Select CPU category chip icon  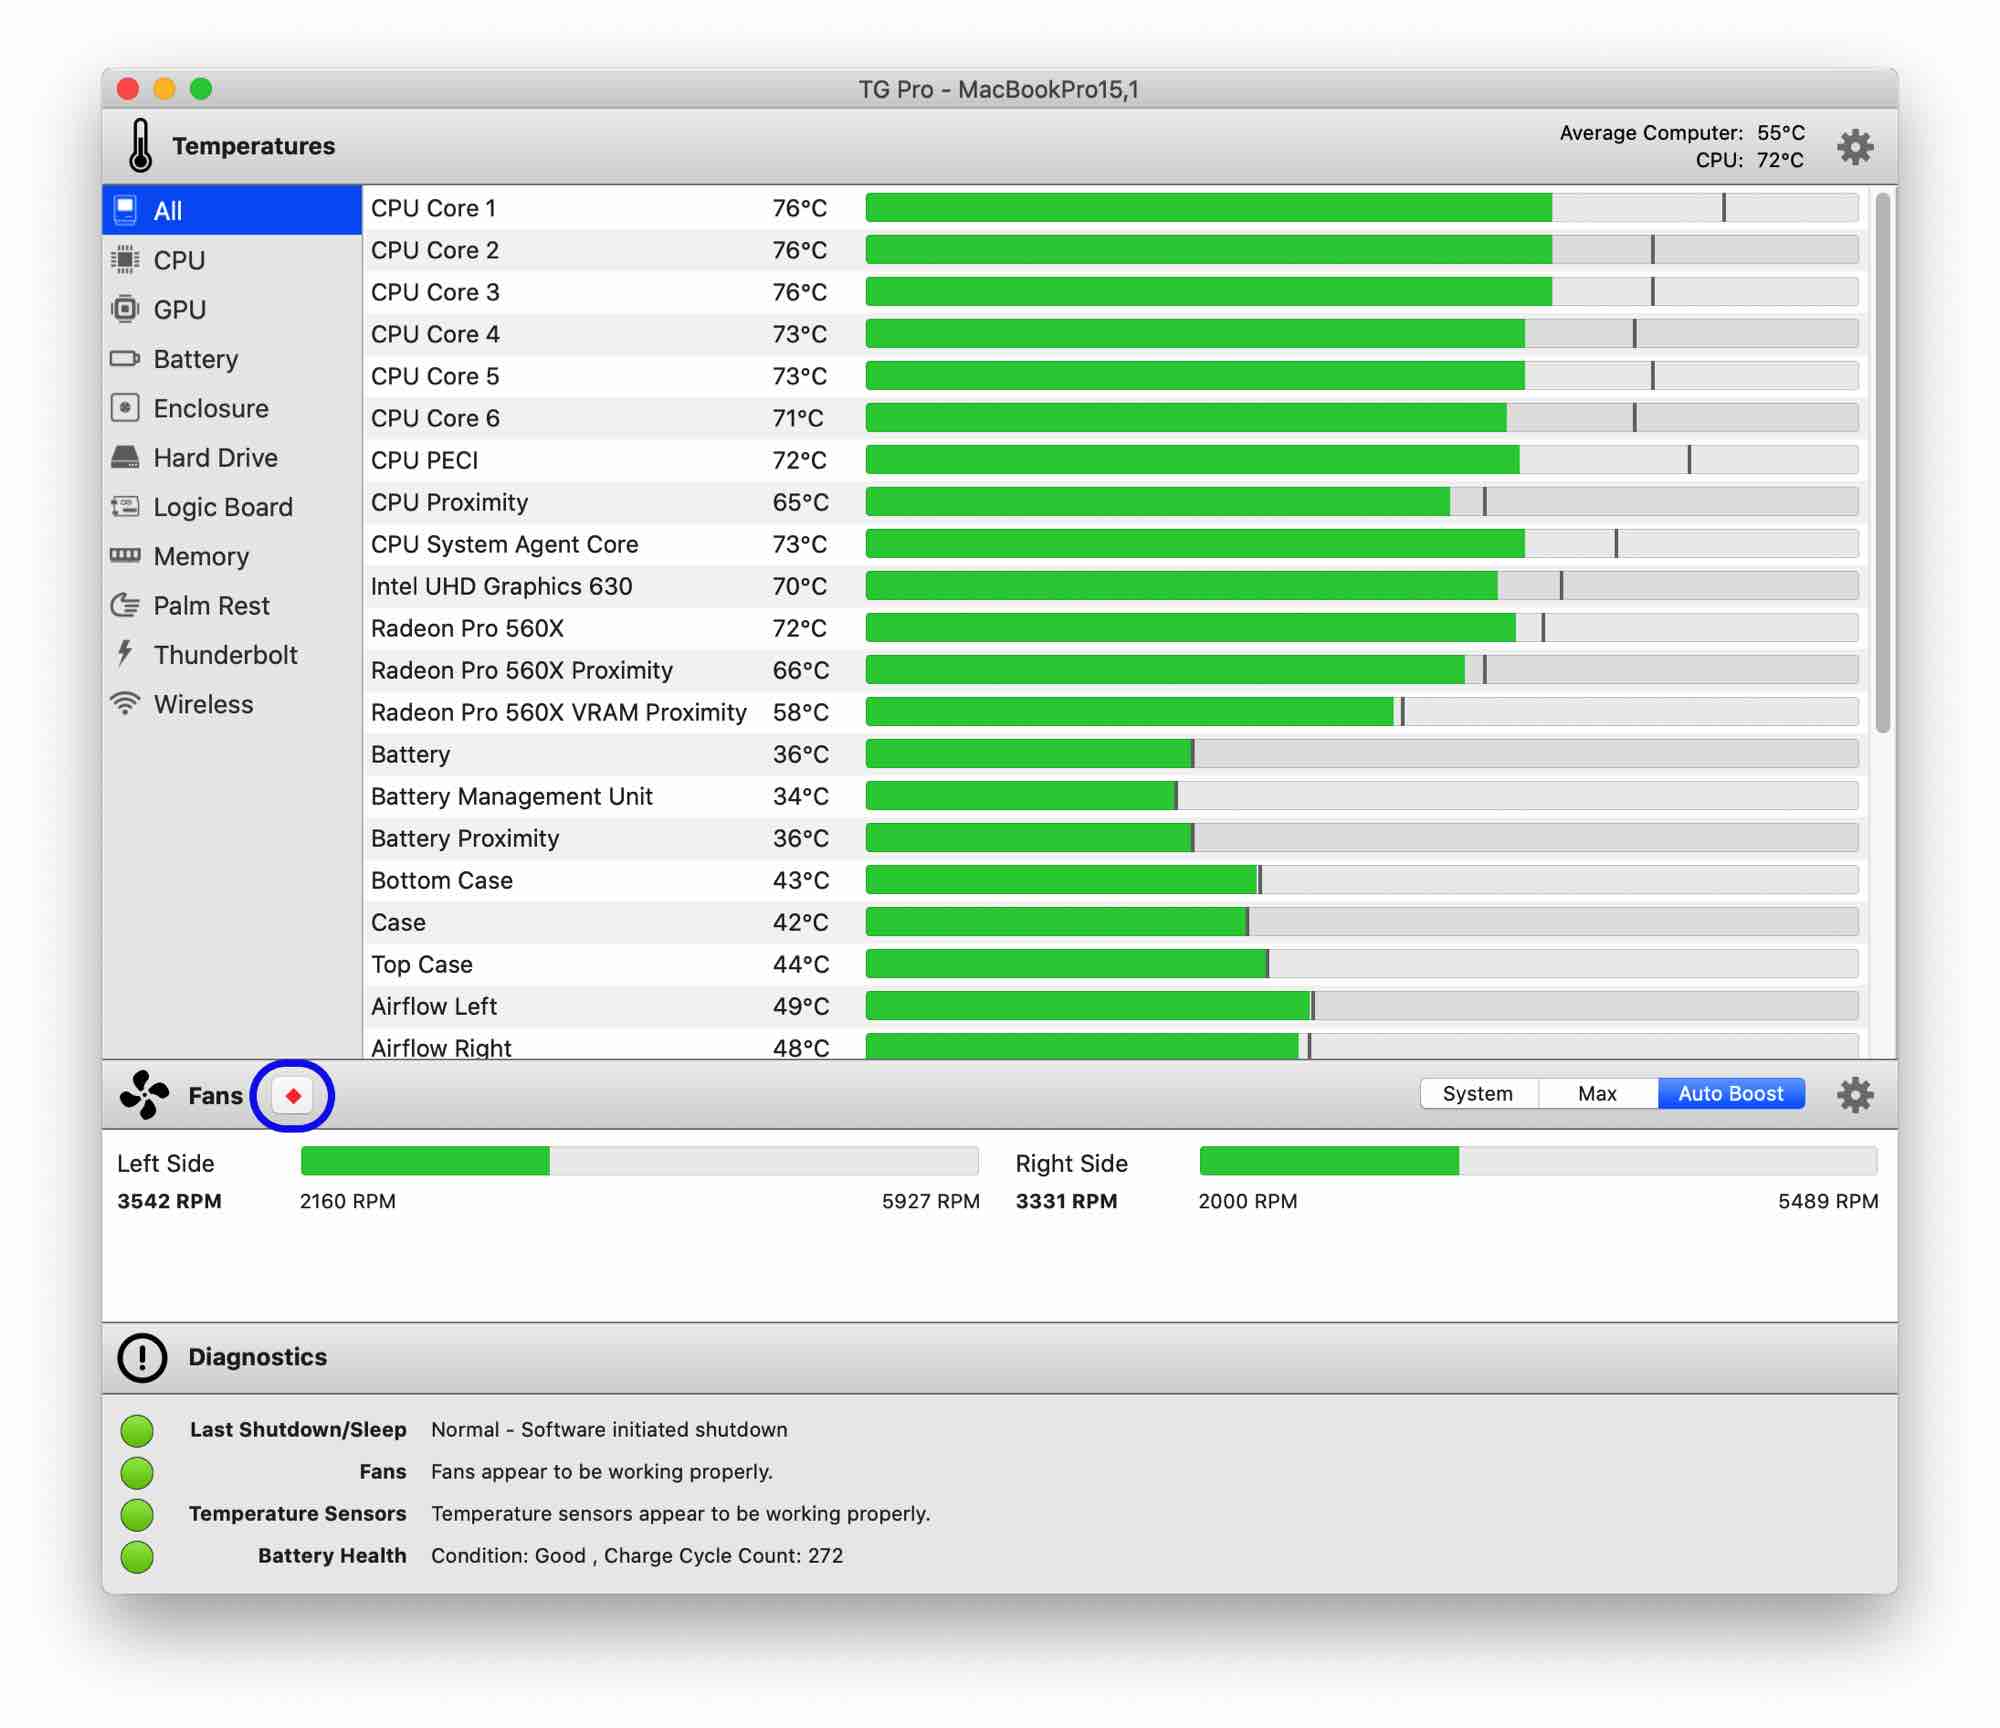click(125, 260)
